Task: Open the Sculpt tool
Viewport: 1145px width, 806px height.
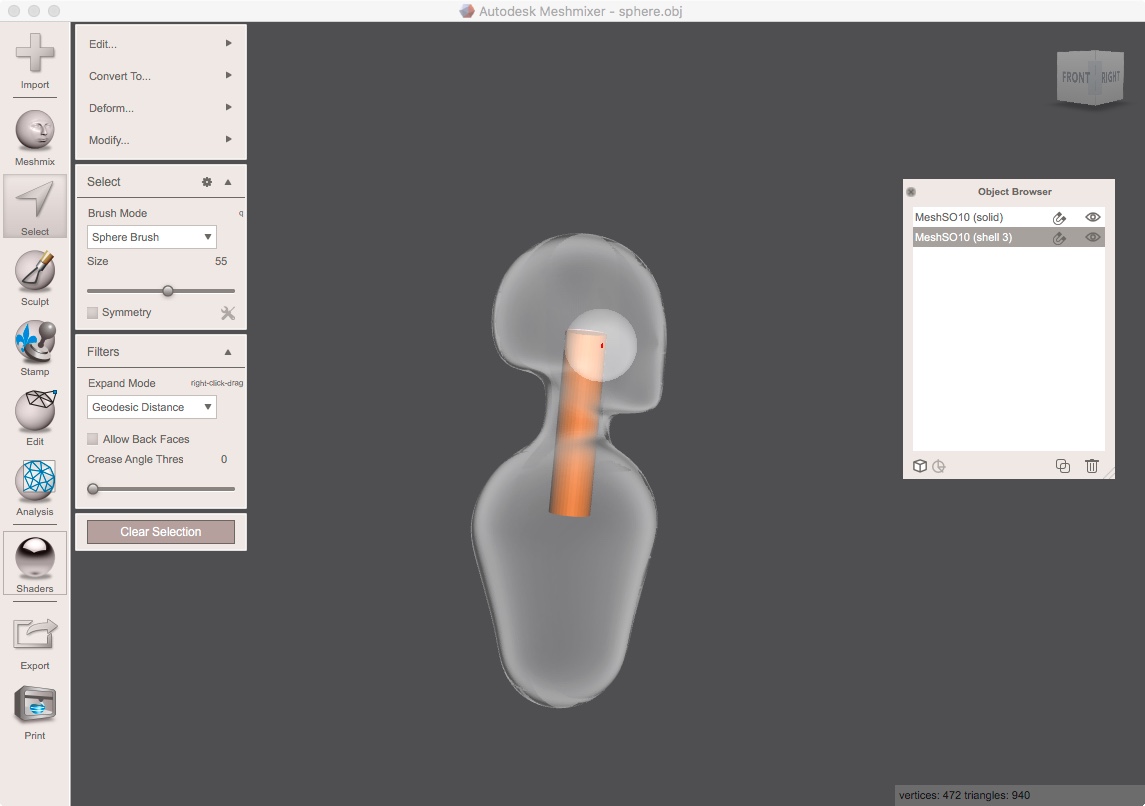Action: pos(35,277)
